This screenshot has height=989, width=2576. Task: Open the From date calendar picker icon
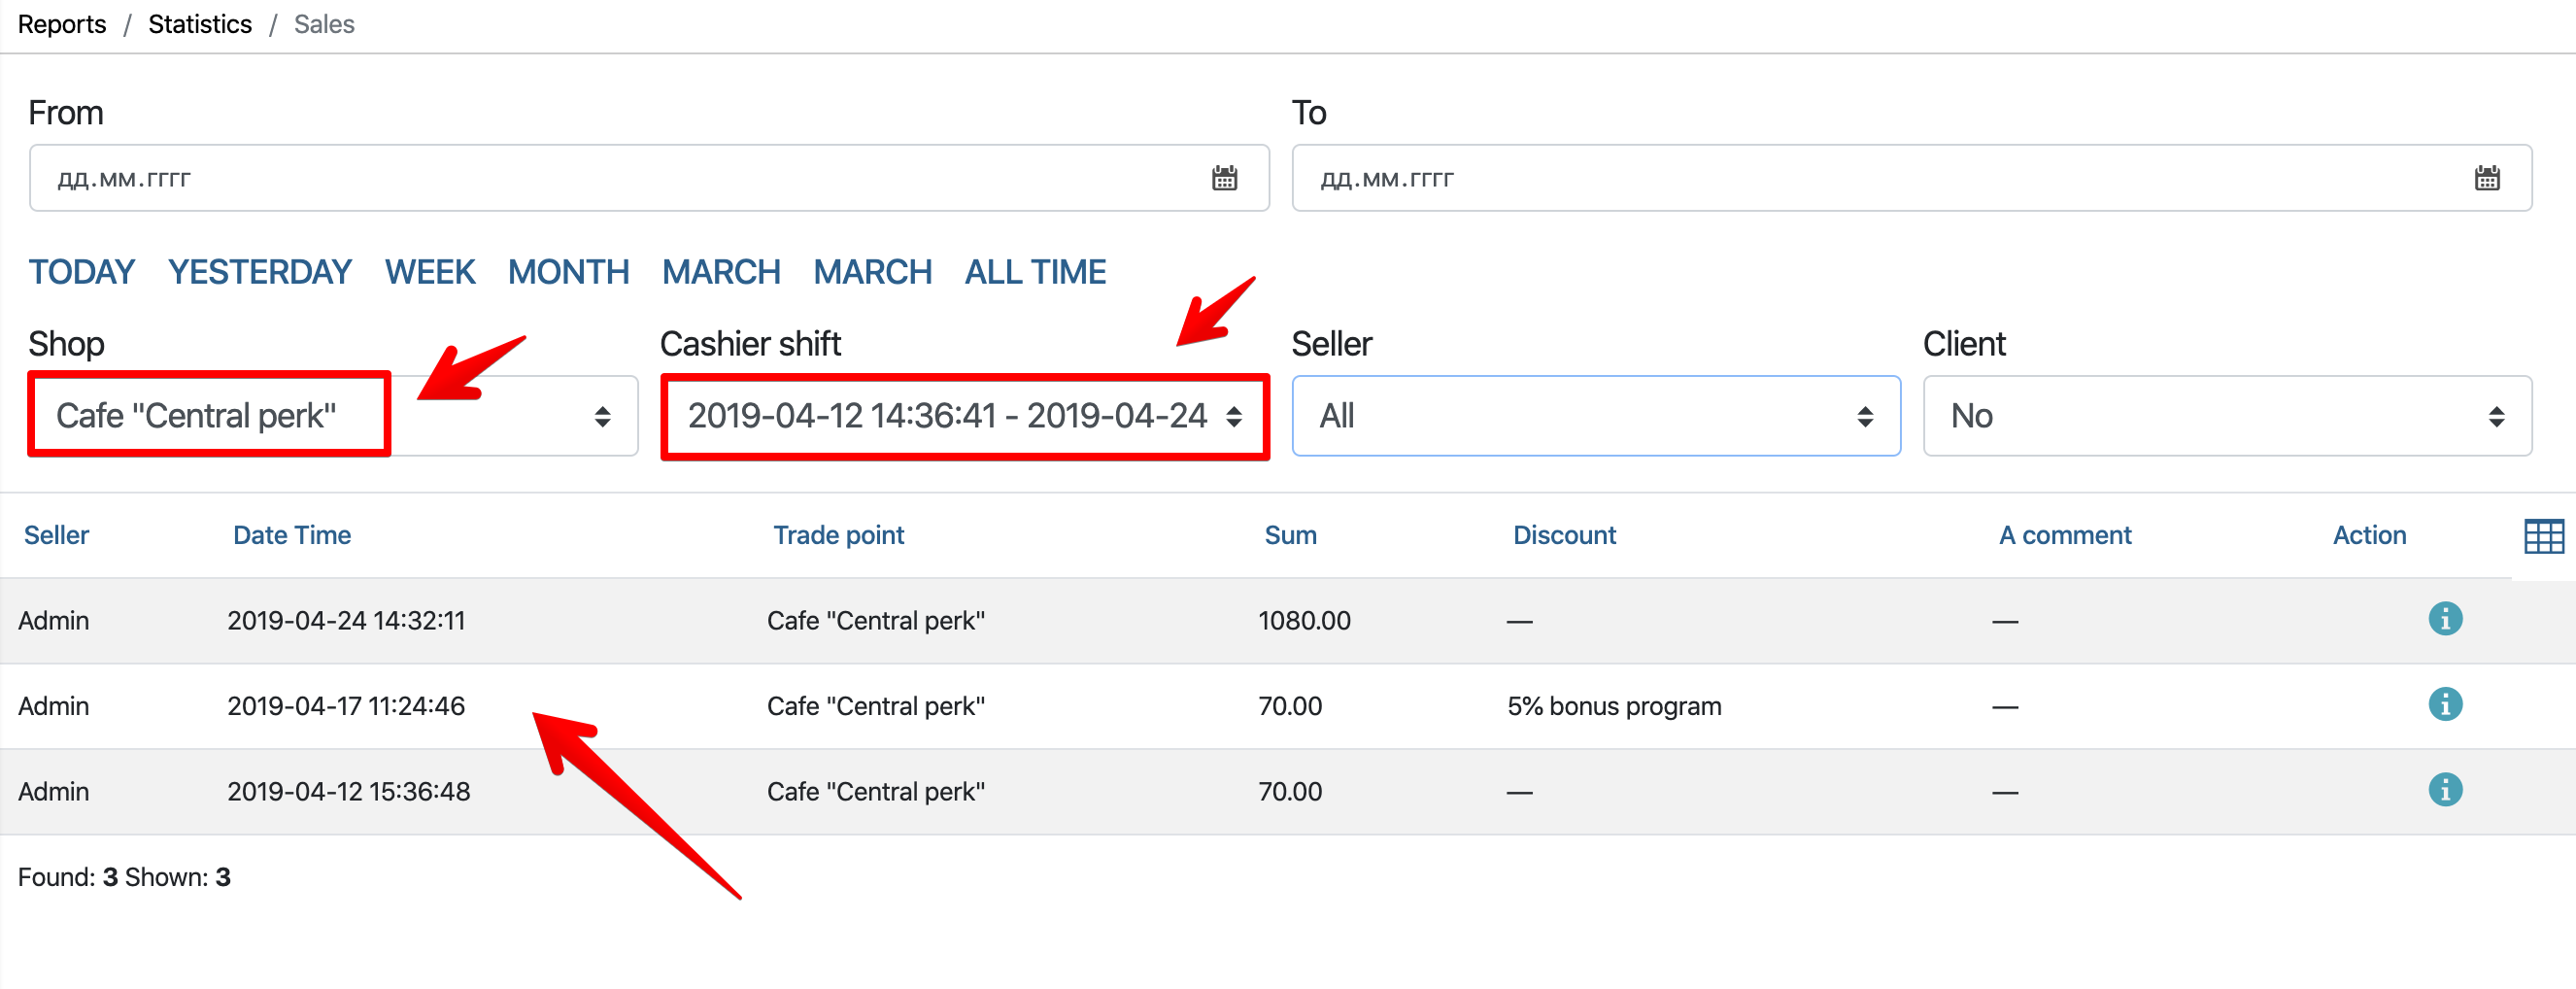1224,178
